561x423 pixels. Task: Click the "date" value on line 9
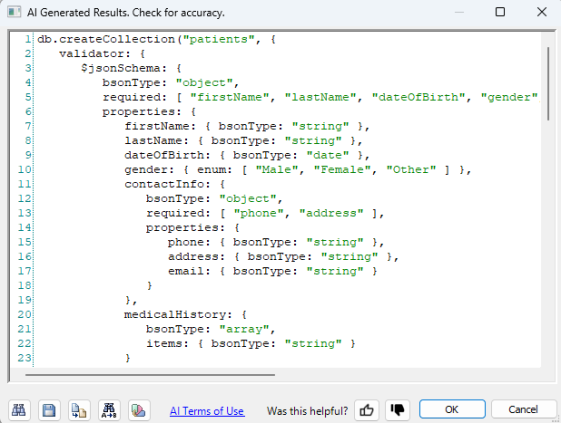point(328,155)
